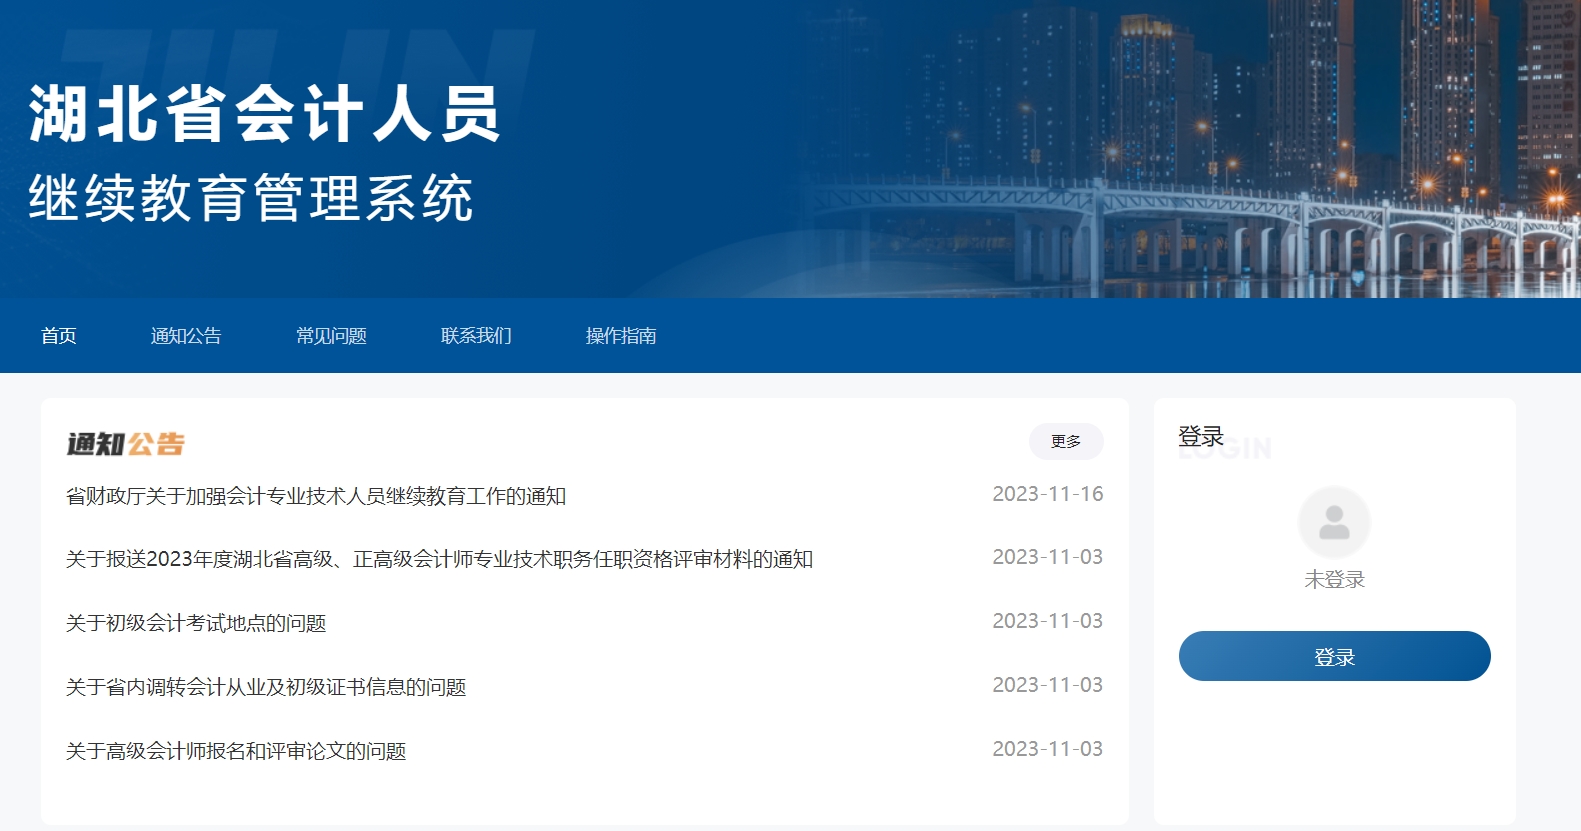1581x831 pixels.
Task: Click the 登录 panel heading text
Action: [1201, 437]
